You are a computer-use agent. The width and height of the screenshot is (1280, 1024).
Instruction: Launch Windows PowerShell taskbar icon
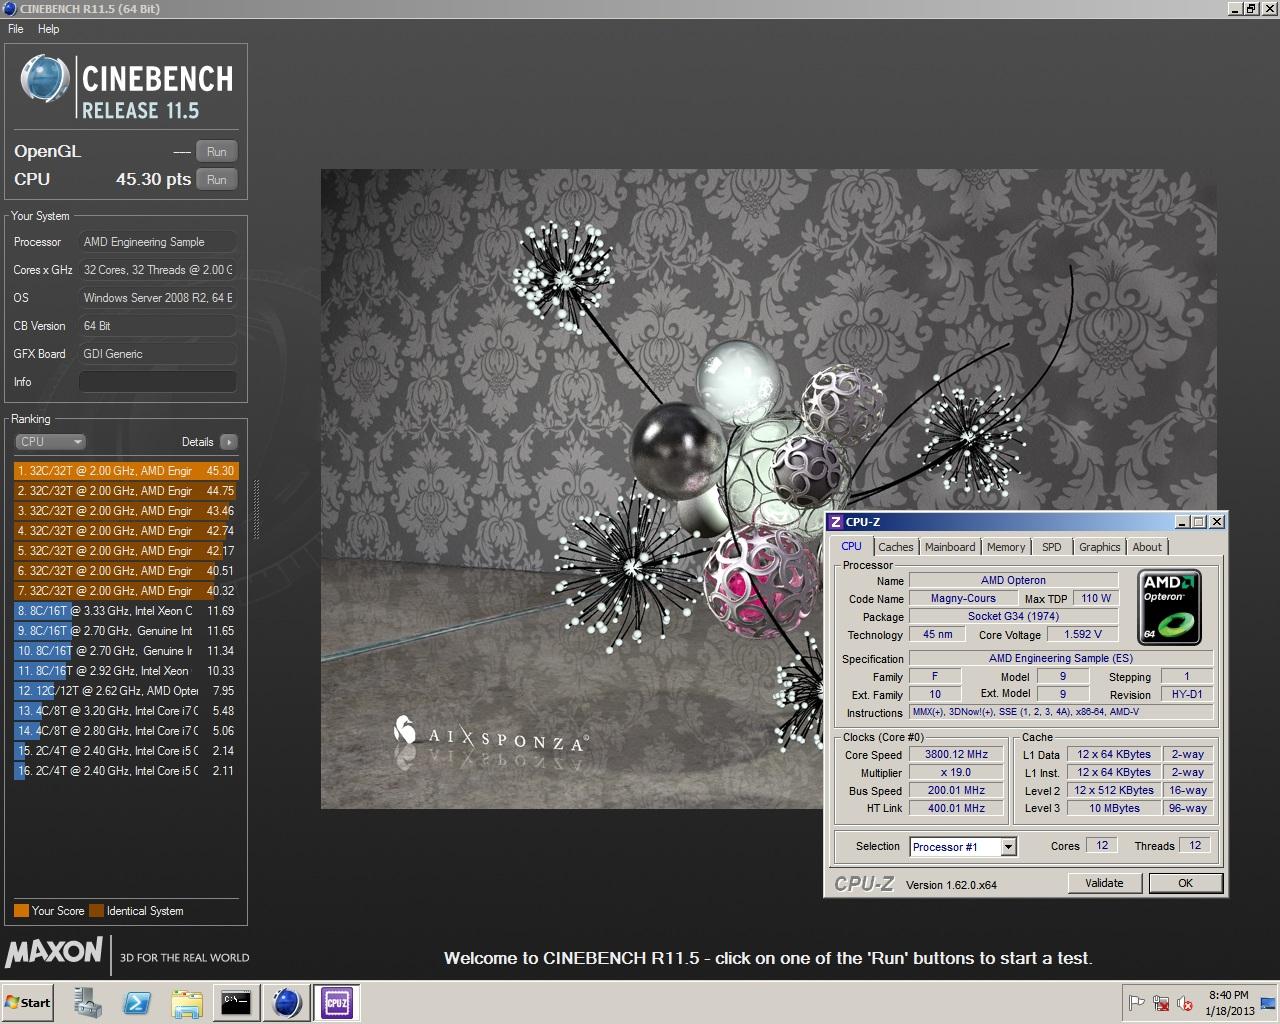point(137,1003)
